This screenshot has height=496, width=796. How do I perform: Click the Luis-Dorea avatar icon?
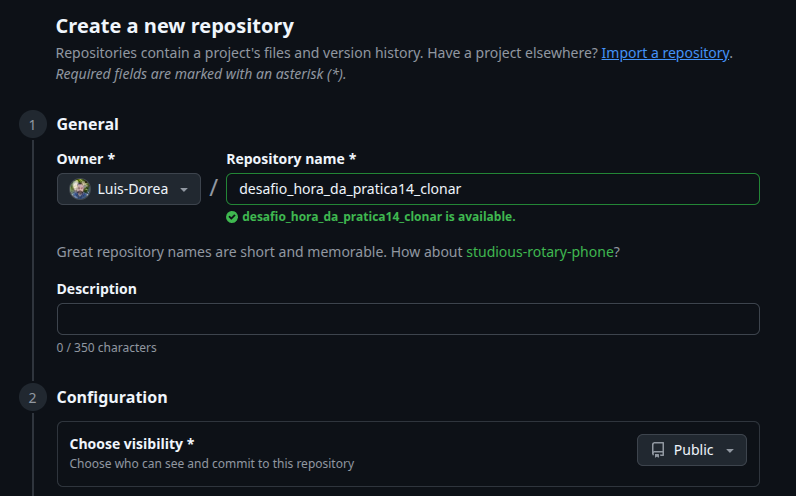pos(80,189)
